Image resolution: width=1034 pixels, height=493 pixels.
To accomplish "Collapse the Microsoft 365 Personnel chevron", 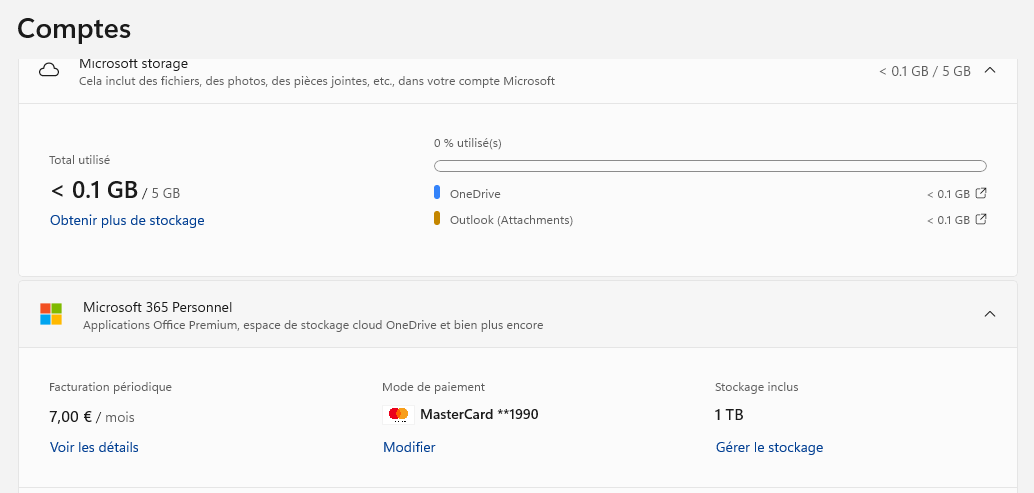I will coord(989,314).
